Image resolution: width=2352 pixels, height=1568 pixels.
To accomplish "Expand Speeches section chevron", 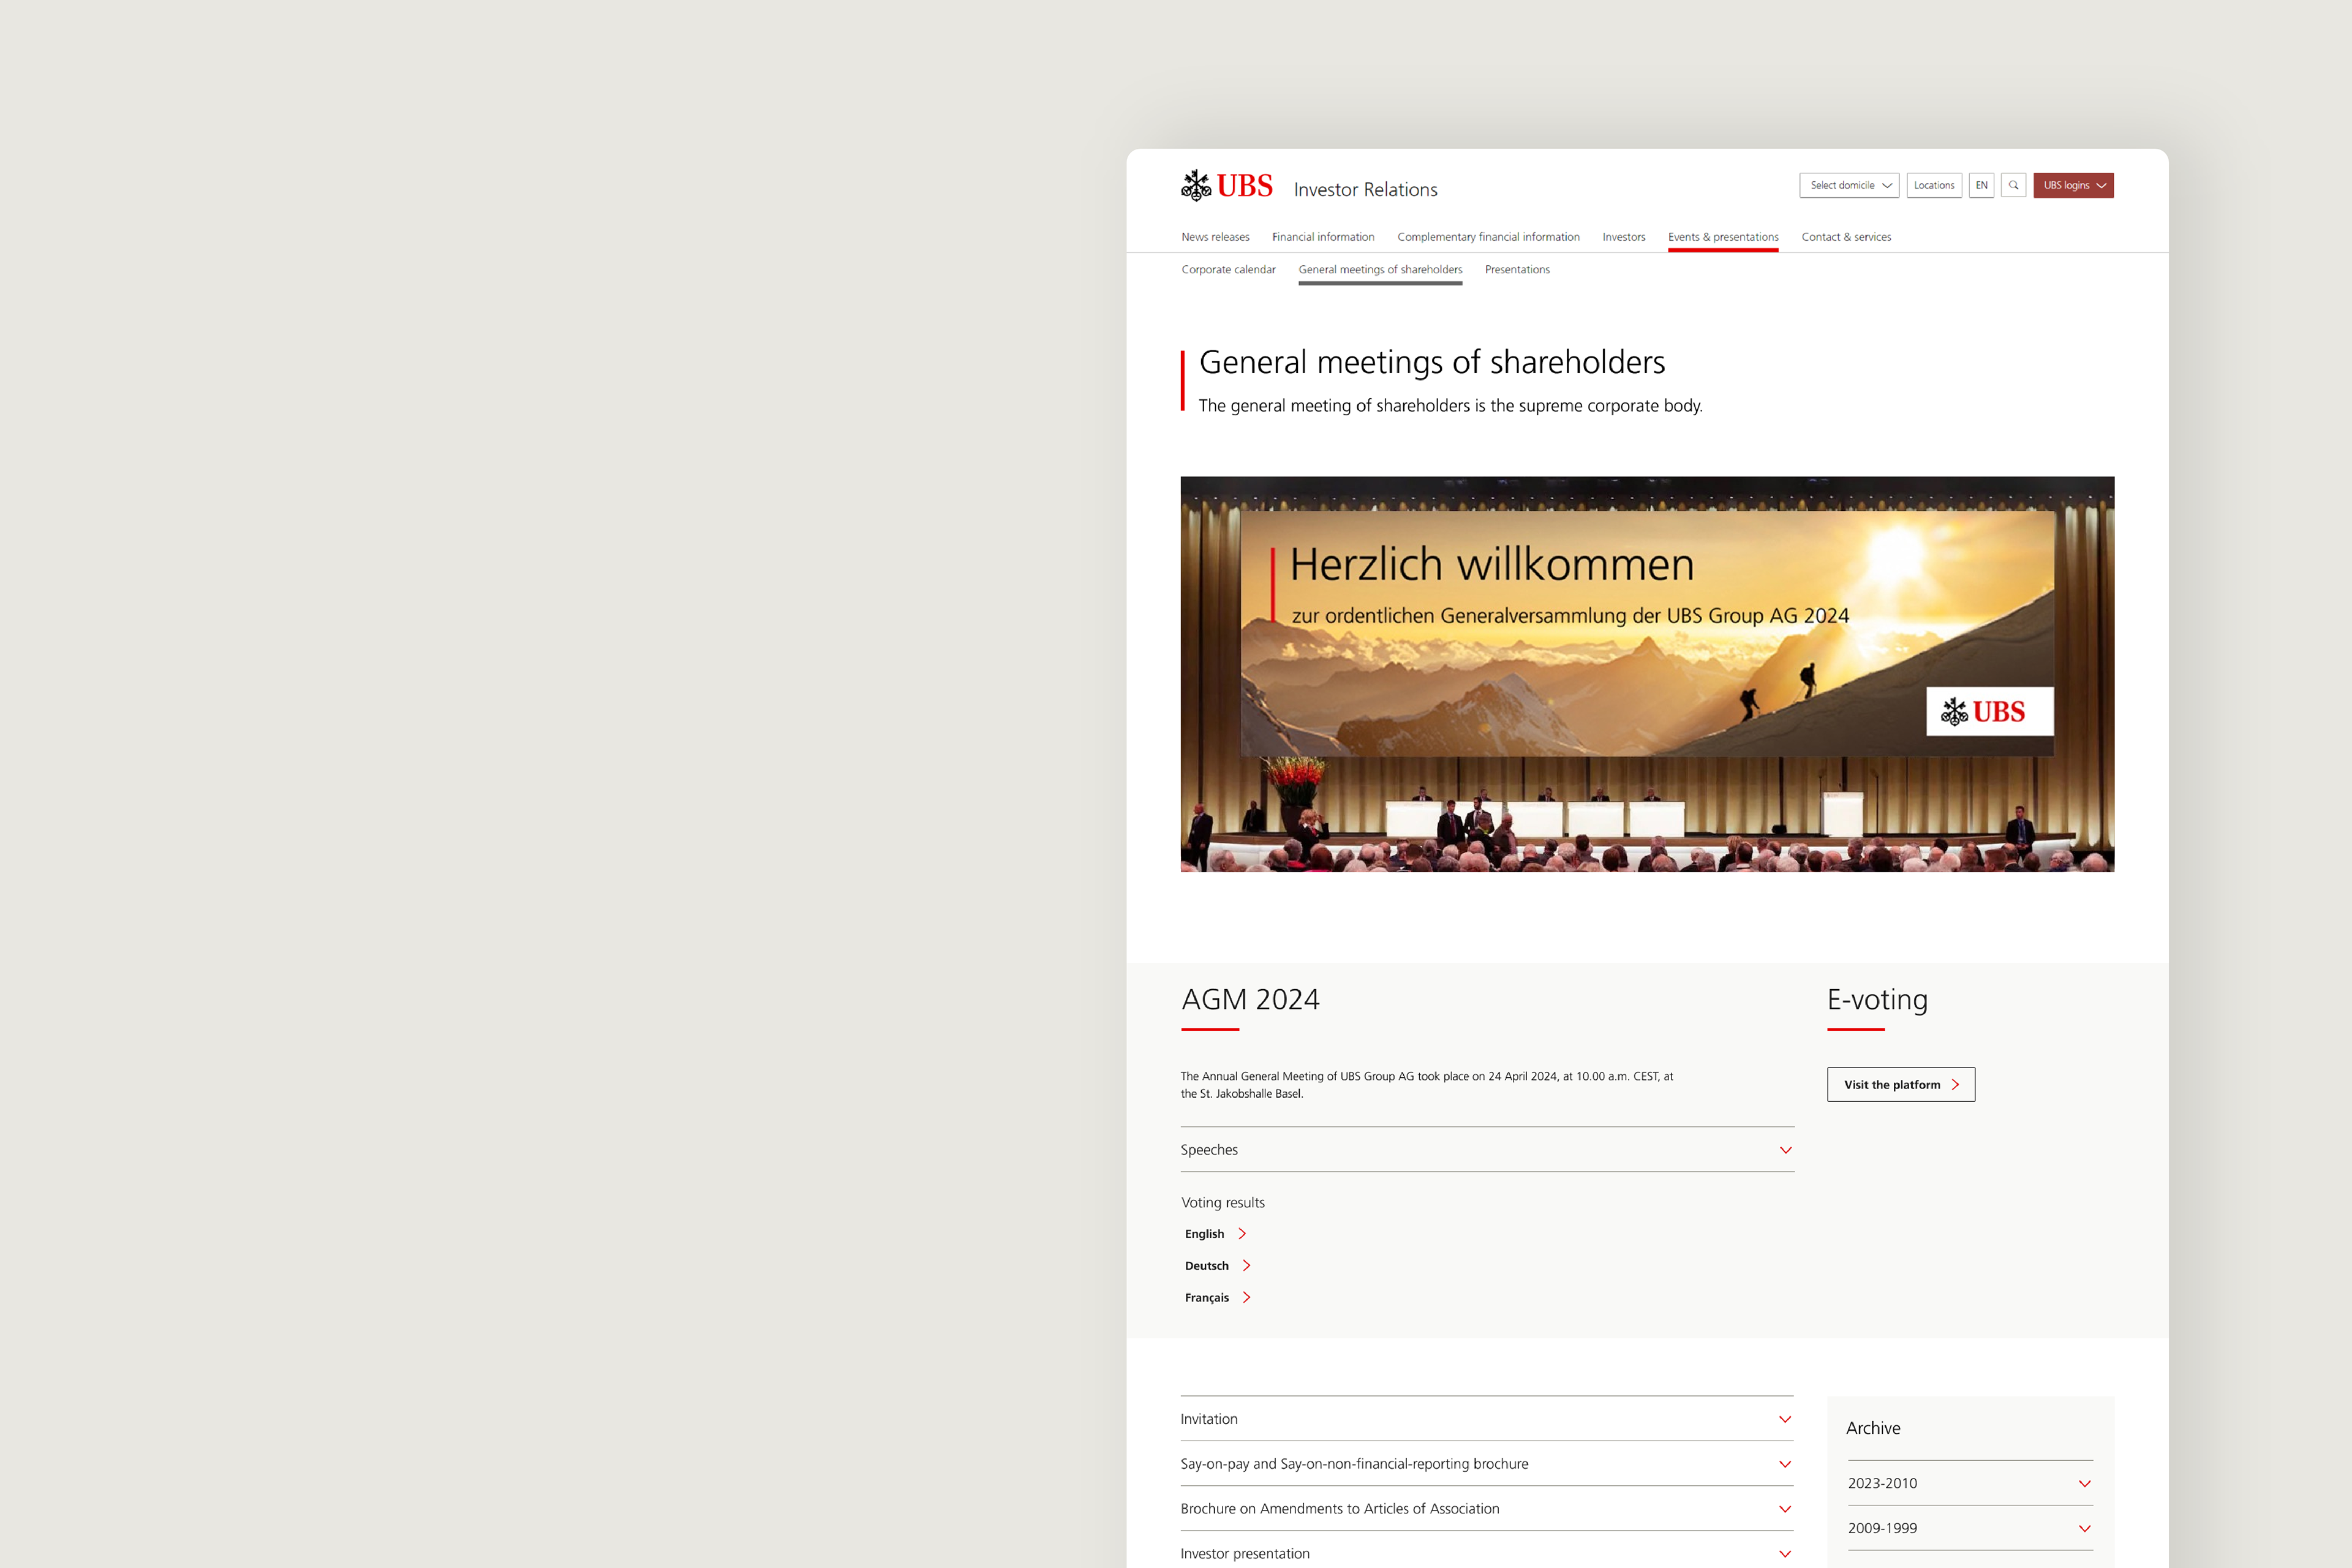I will pyautogui.click(x=1785, y=1150).
